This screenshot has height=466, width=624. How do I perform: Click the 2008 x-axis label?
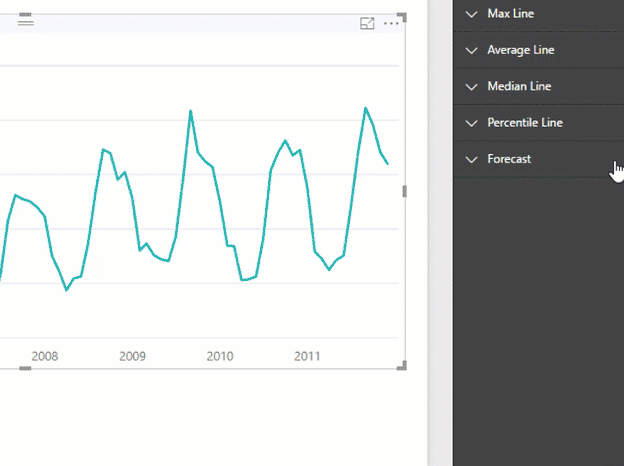[45, 356]
